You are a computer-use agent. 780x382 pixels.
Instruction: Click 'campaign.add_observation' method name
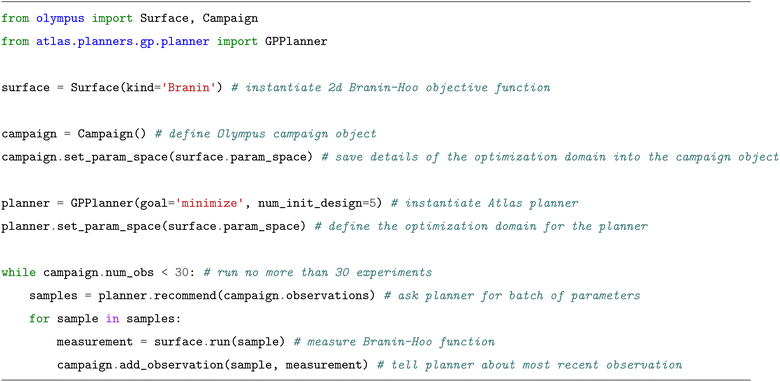(140, 366)
